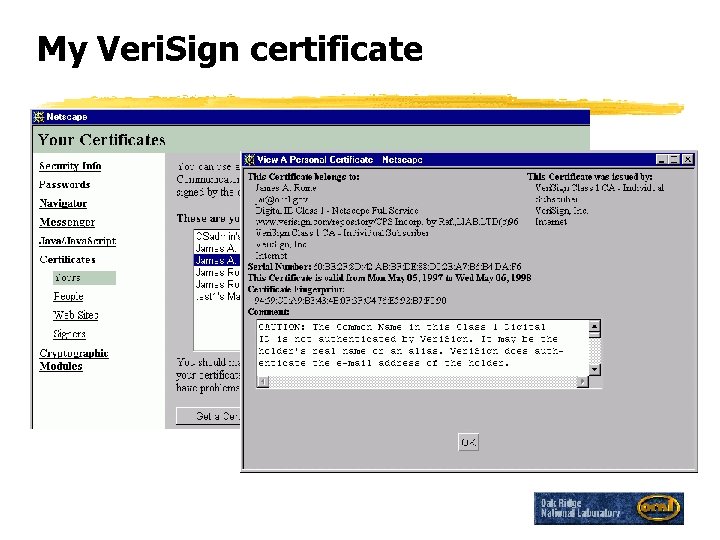Select the Yours certificates item

[x=84, y=278]
